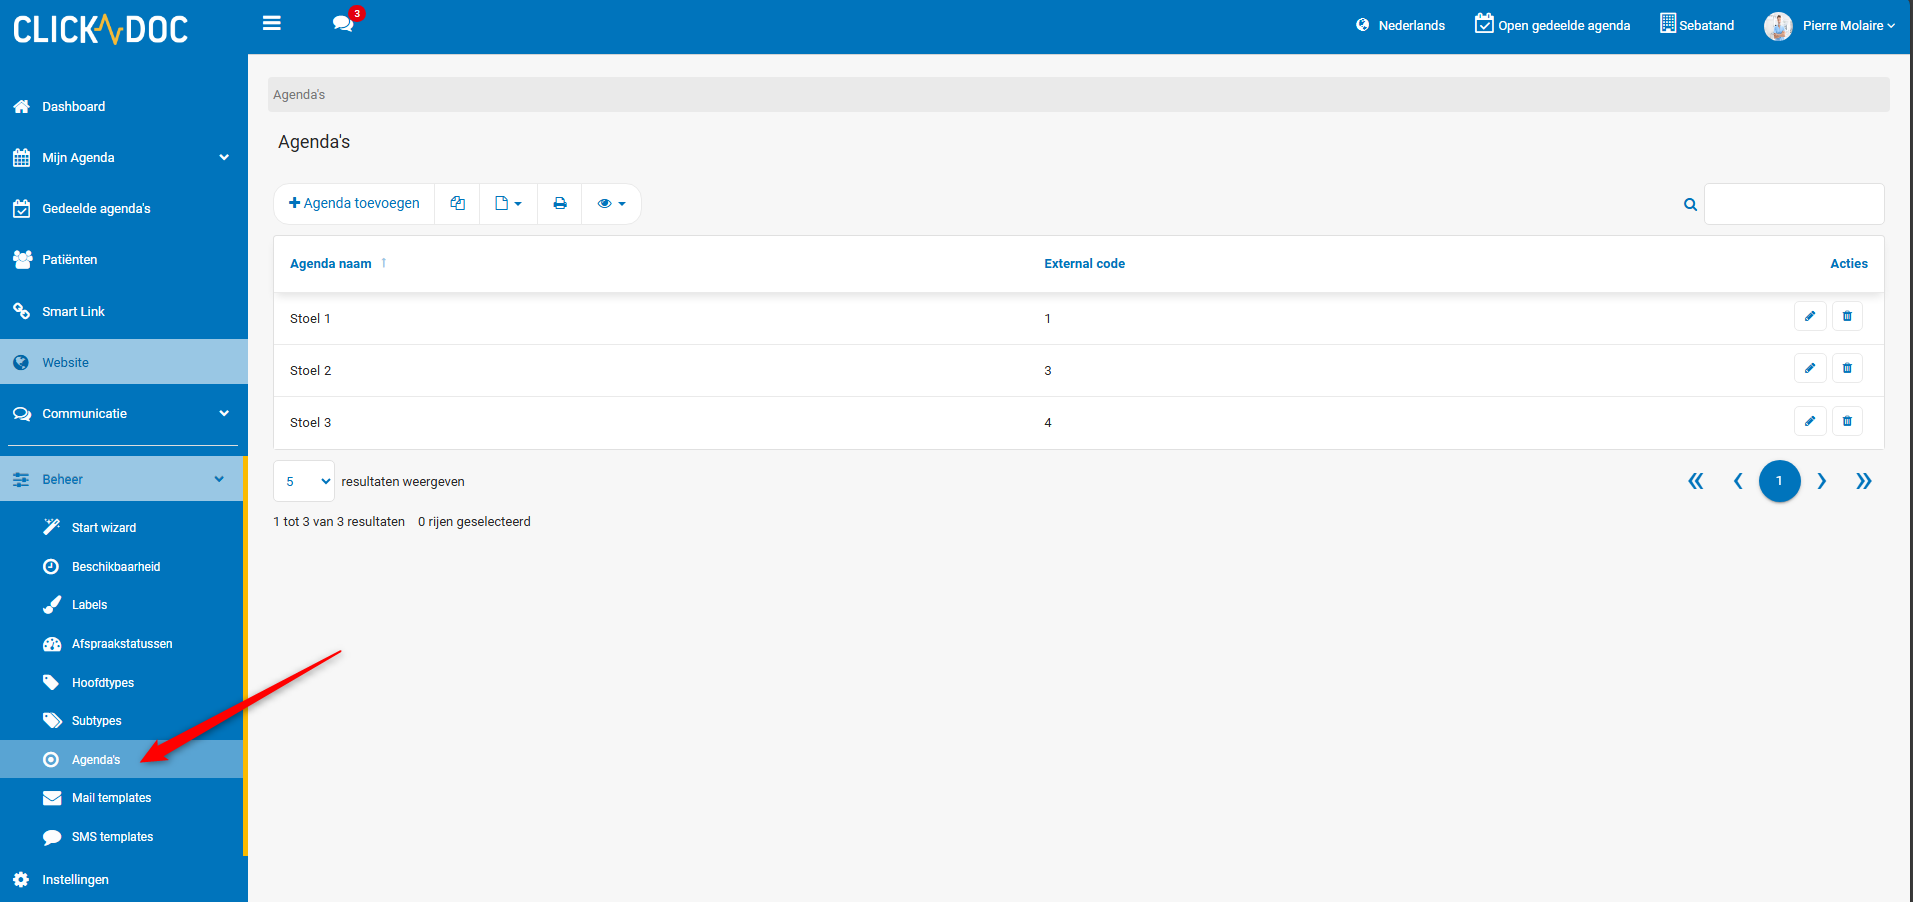Click the Agenda toevoegen button
Viewport: 1913px width, 902px height.
(x=354, y=203)
